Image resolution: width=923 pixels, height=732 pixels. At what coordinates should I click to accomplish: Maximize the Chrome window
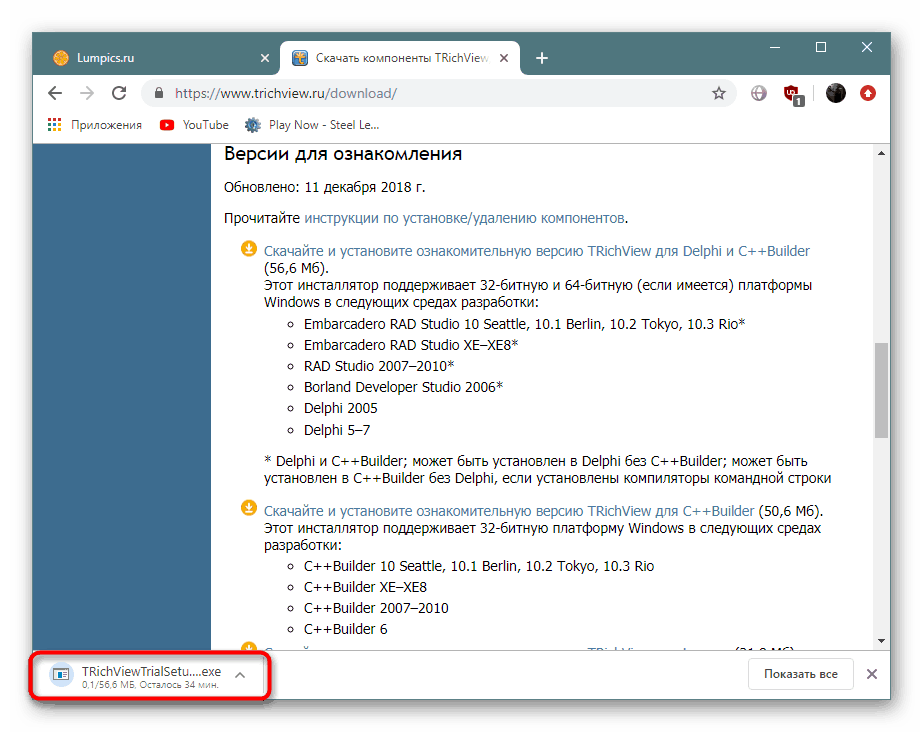pyautogui.click(x=821, y=47)
